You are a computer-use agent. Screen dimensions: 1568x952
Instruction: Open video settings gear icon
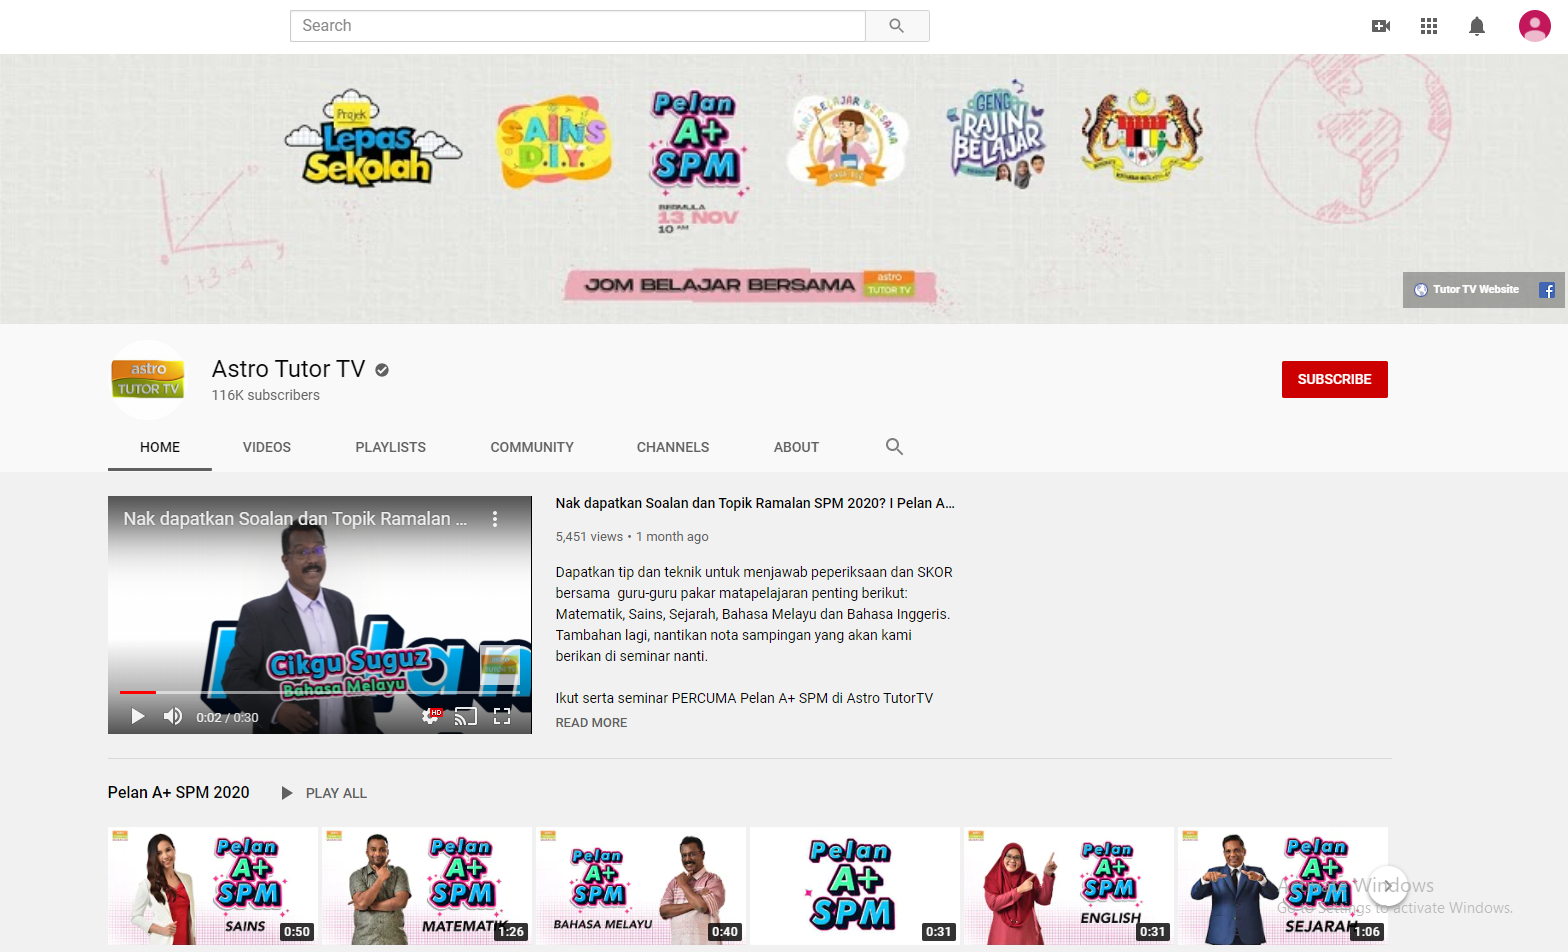coord(431,716)
